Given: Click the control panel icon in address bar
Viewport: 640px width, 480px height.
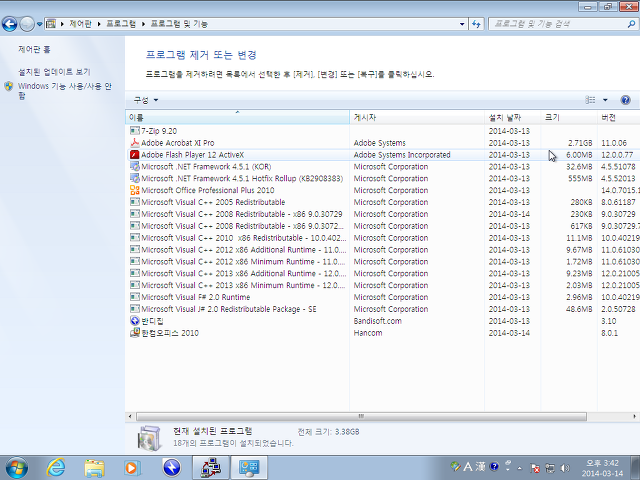Looking at the screenshot, I should click(51, 24).
